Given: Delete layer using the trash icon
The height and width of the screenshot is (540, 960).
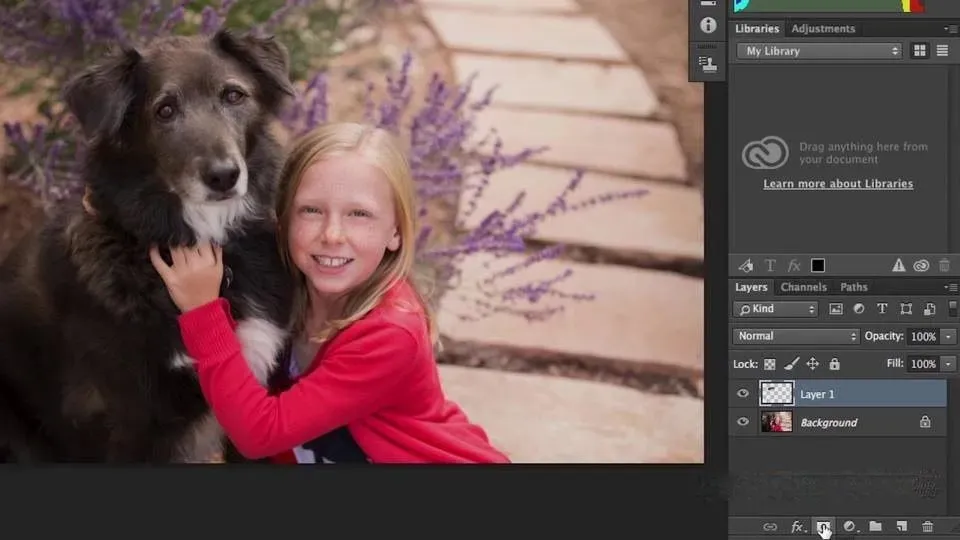Looking at the screenshot, I should [x=927, y=527].
